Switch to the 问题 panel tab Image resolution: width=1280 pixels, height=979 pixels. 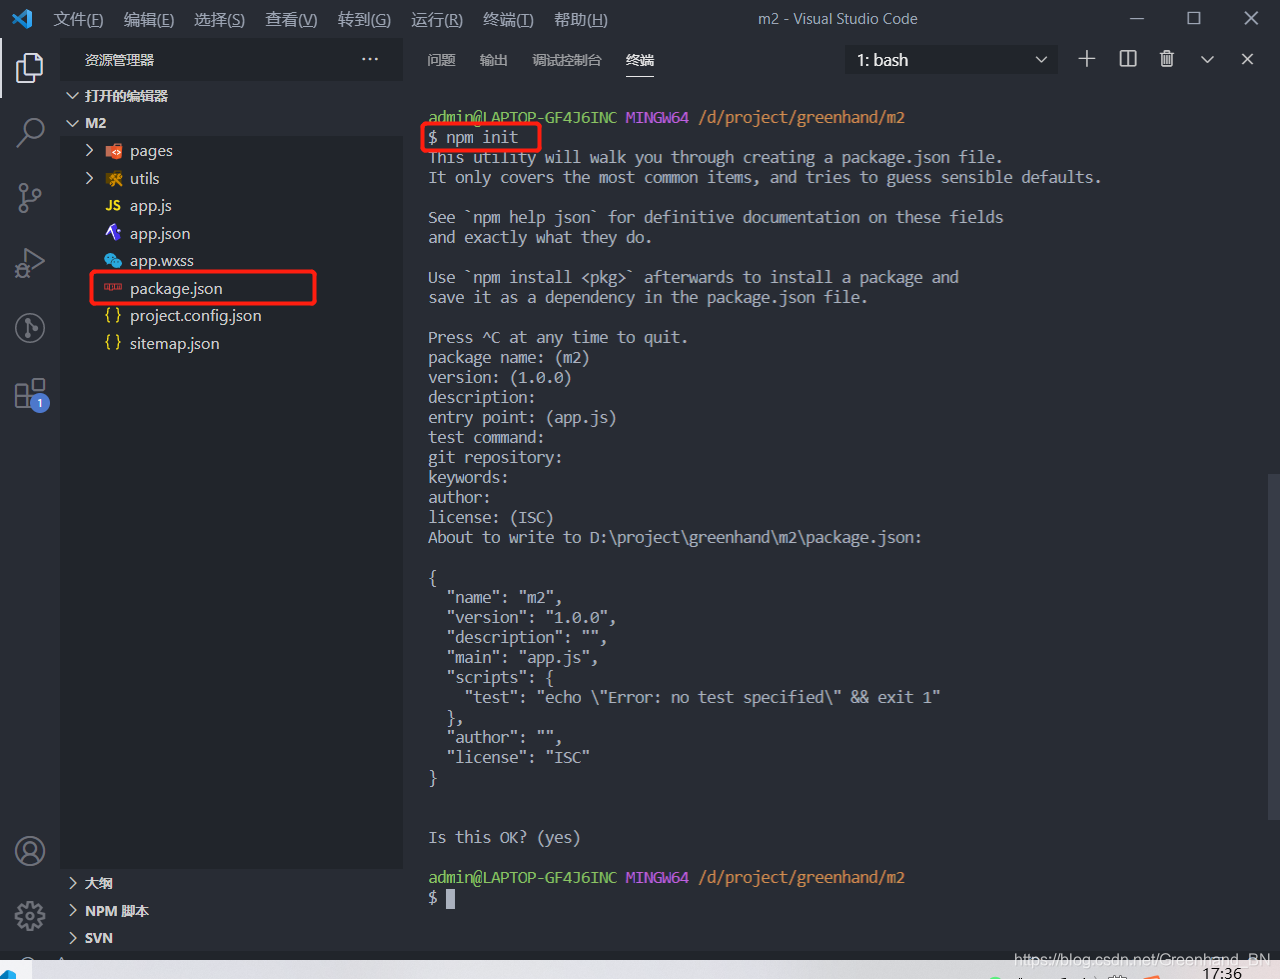tap(441, 60)
